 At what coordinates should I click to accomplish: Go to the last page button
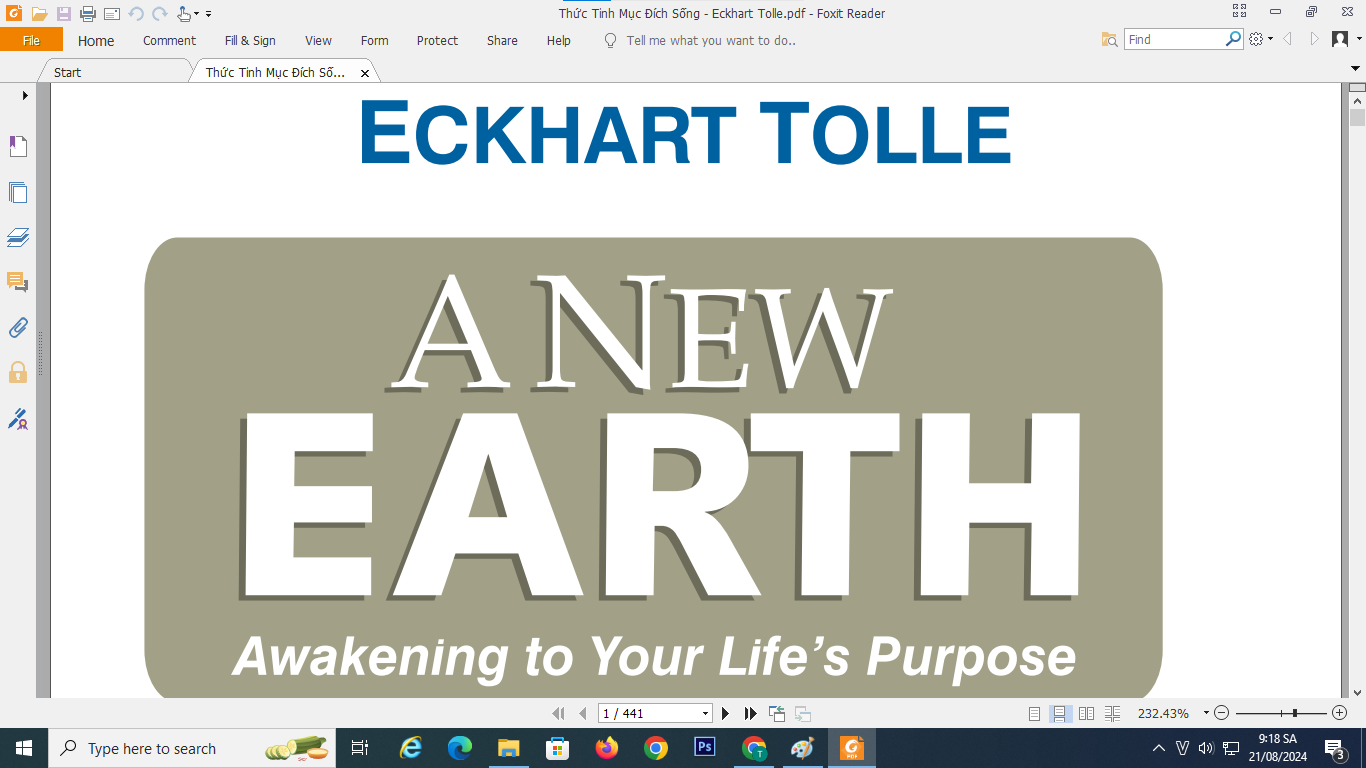coord(750,713)
